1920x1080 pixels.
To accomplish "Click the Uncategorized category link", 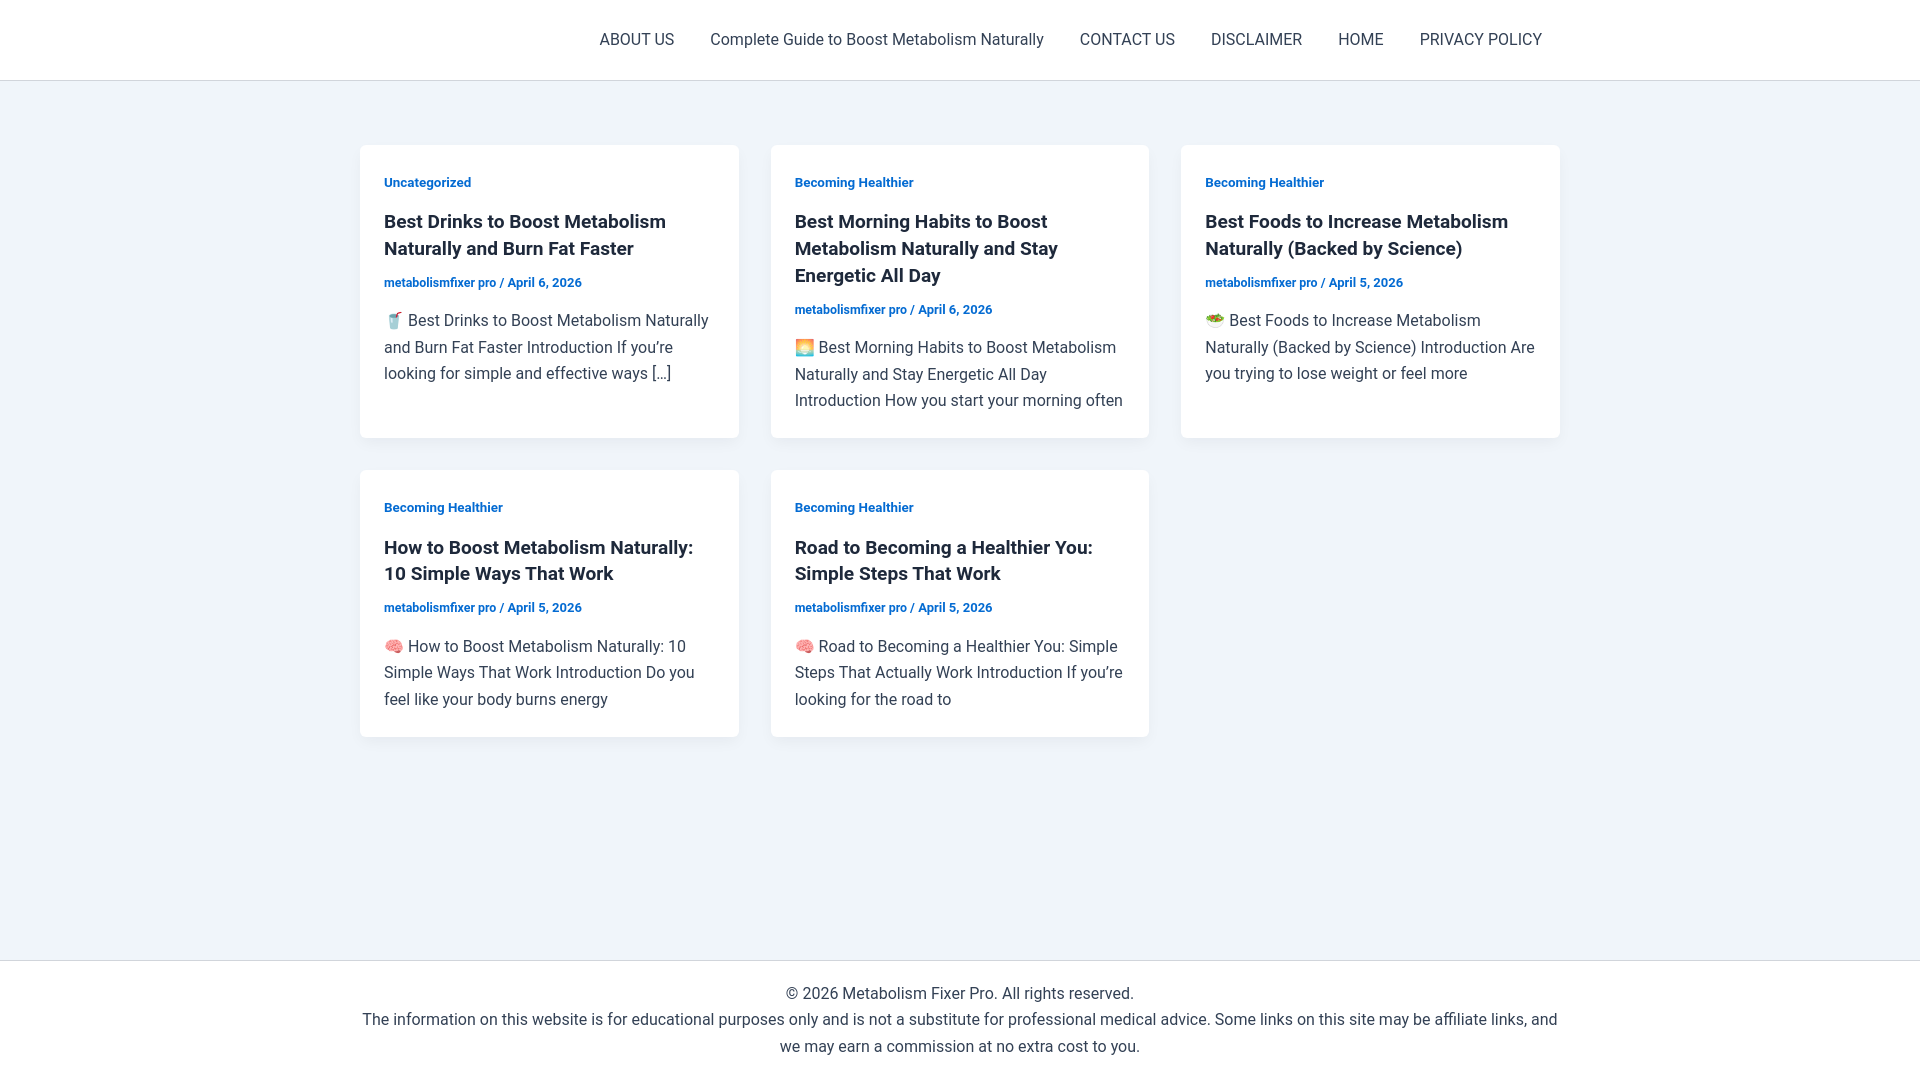I will point(427,182).
